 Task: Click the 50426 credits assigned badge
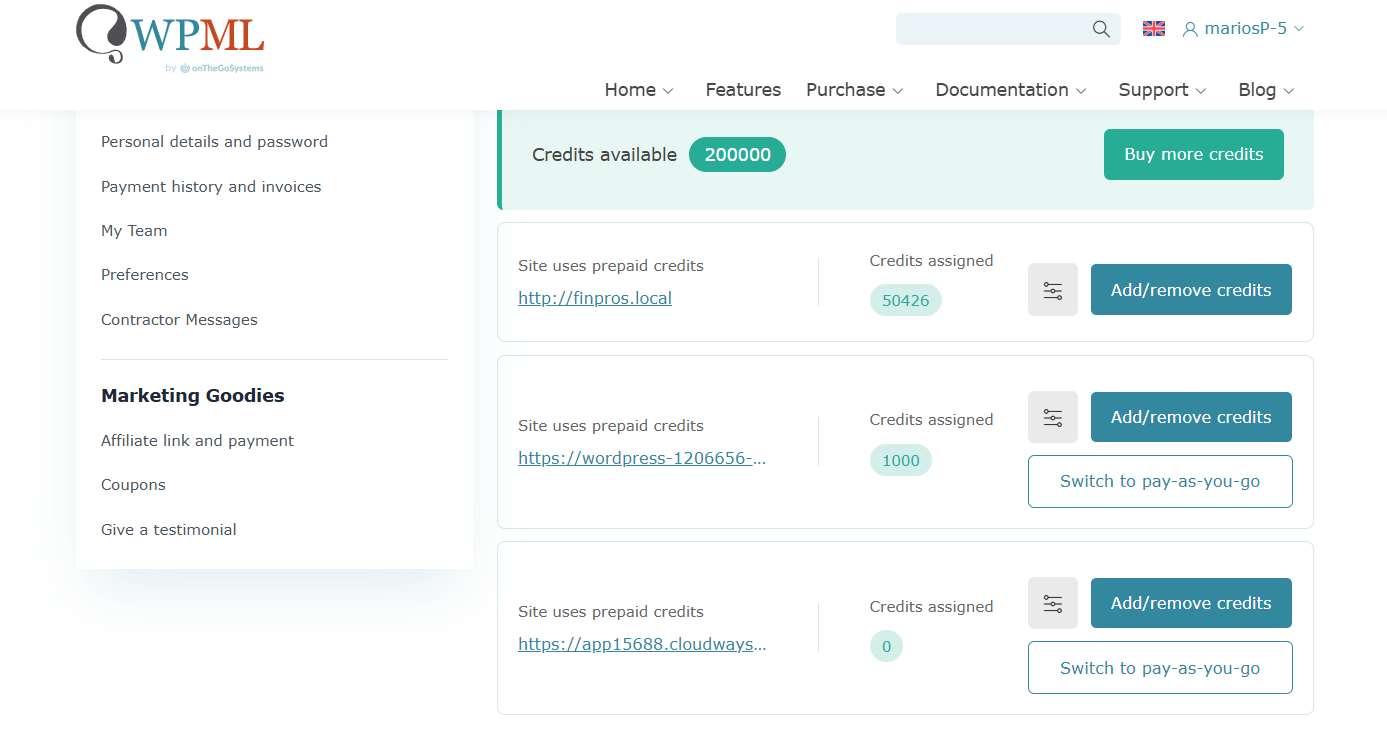905,300
